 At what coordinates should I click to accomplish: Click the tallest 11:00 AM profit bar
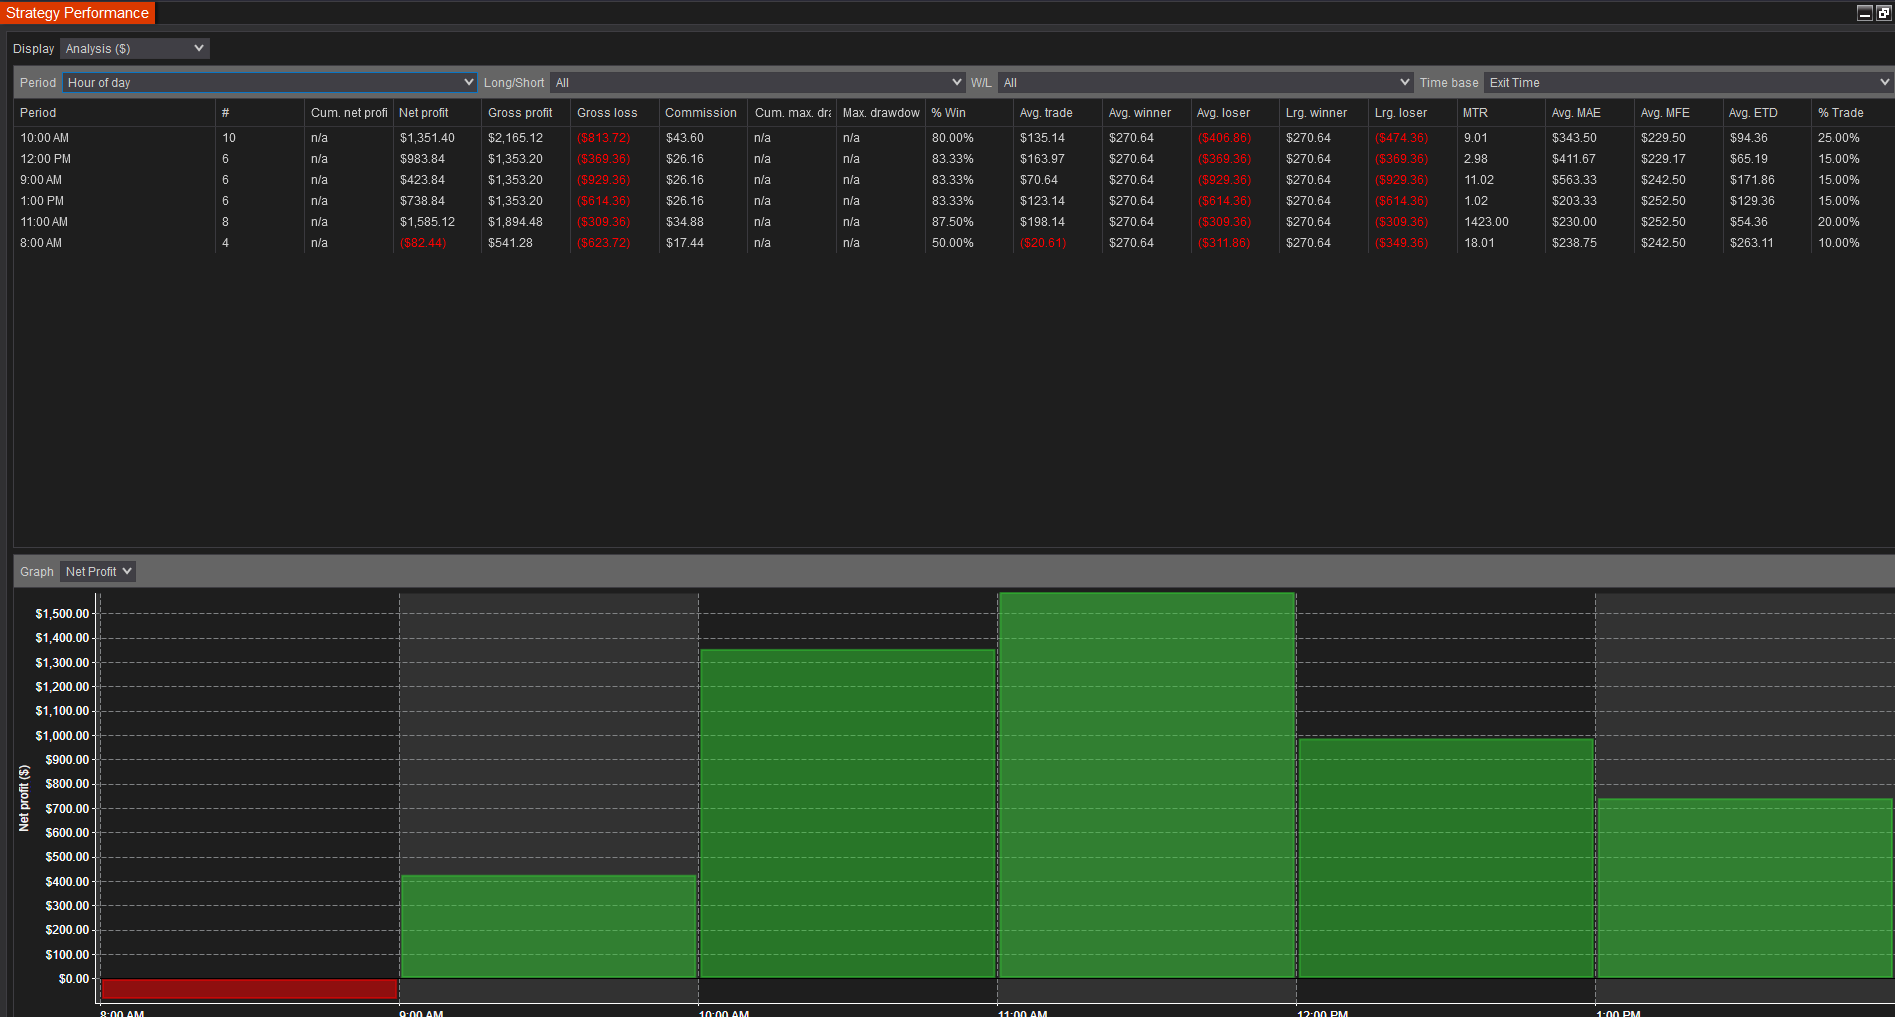coord(1147,785)
